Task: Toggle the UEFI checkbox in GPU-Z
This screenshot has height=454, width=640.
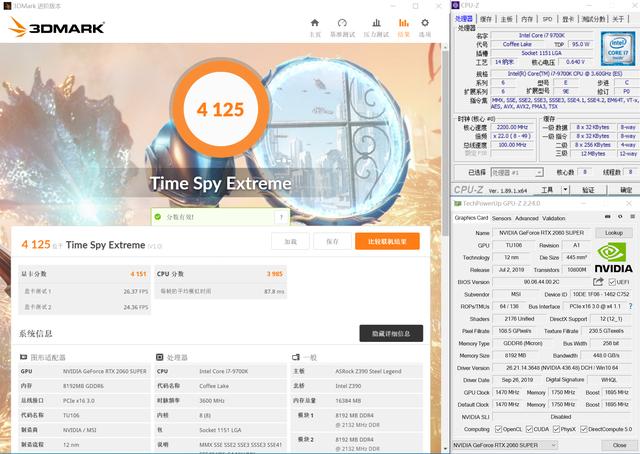Action: pyautogui.click(x=612, y=282)
